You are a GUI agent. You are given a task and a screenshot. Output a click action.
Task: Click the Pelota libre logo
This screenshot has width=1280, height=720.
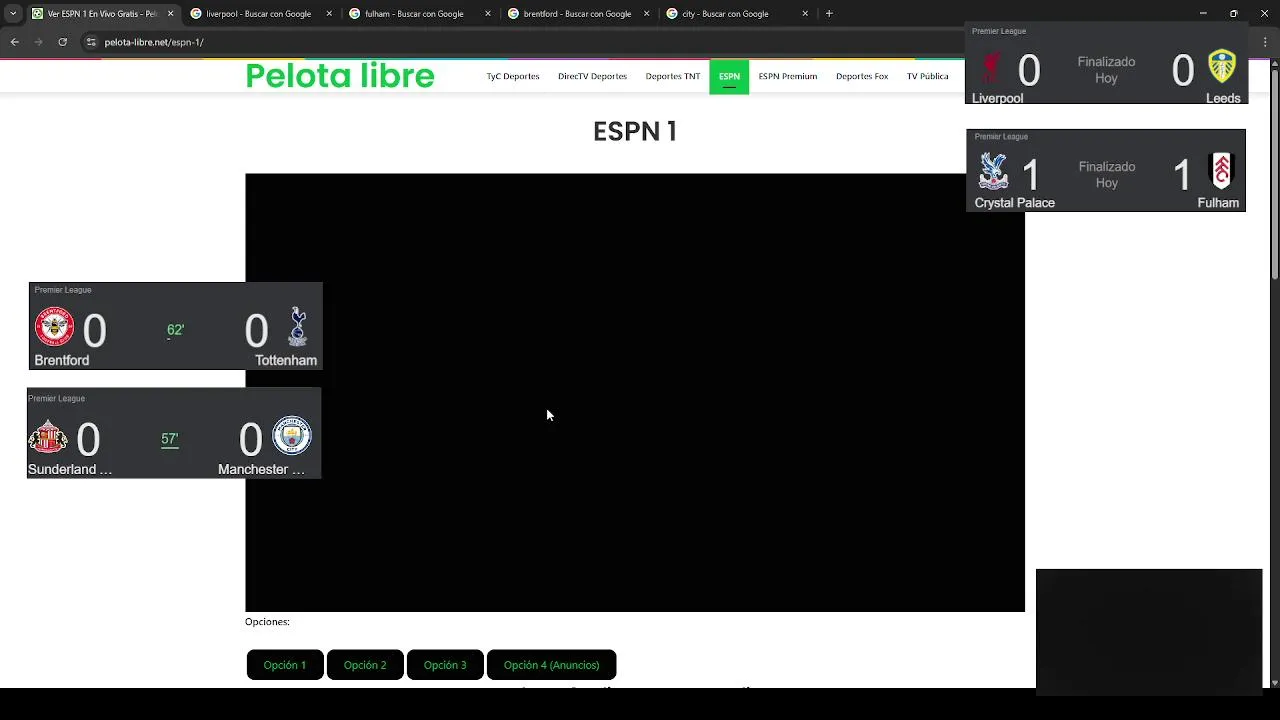pyautogui.click(x=340, y=76)
